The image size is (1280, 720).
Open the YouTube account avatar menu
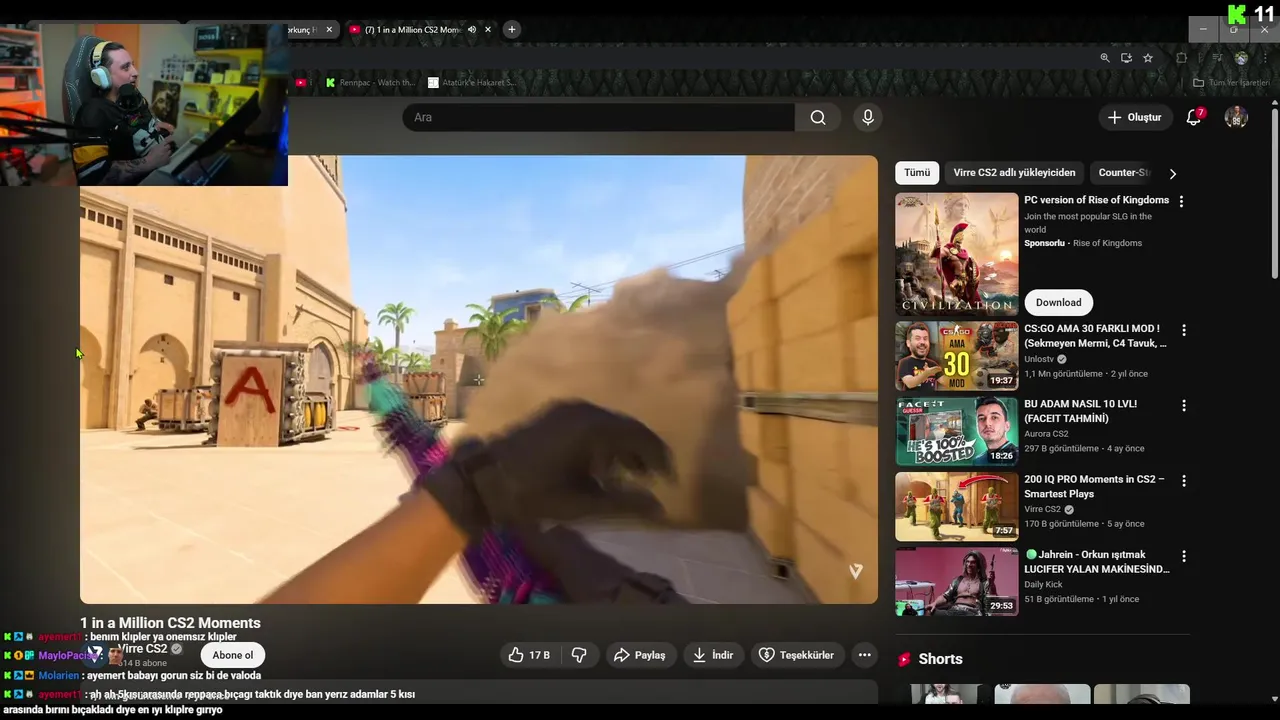(x=1236, y=117)
